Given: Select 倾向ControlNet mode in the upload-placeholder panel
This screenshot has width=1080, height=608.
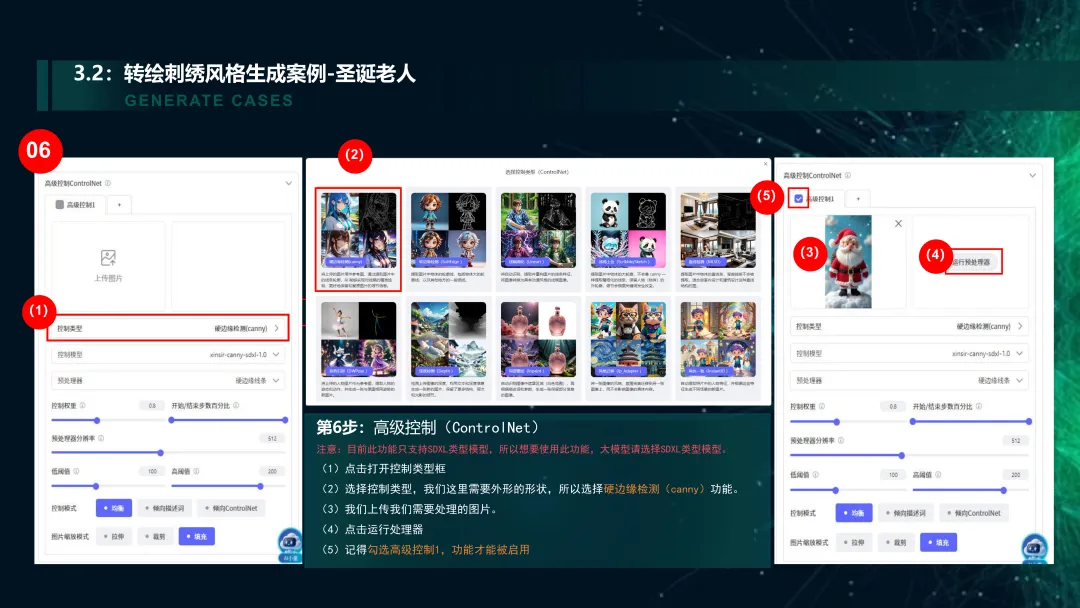Looking at the screenshot, I should (231, 508).
